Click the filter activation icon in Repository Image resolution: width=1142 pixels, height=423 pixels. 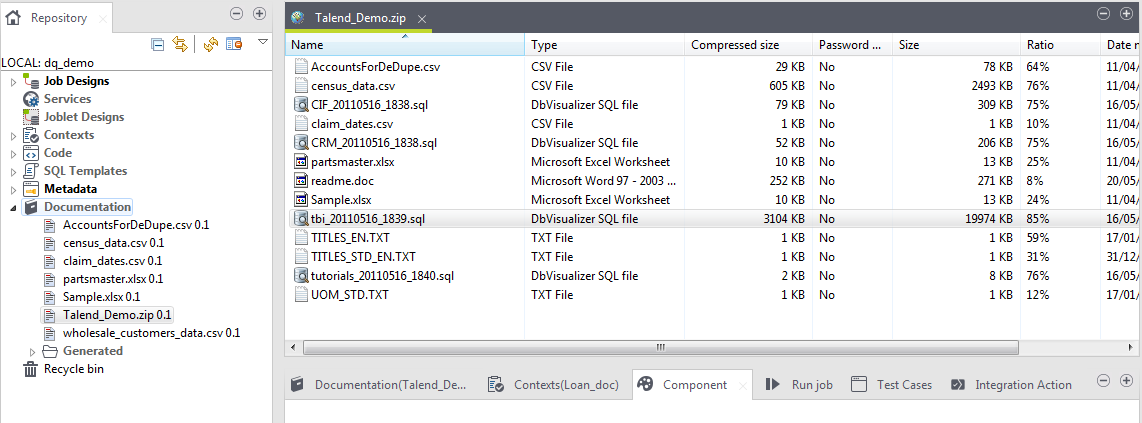tap(235, 44)
